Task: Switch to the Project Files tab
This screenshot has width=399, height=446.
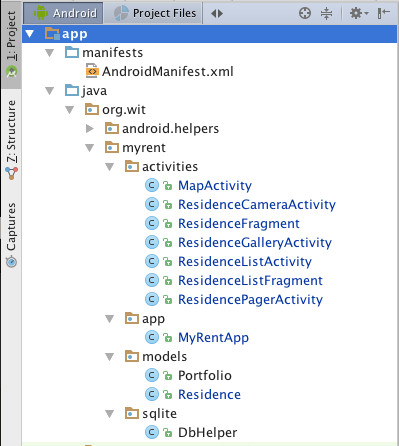Action: [153, 13]
